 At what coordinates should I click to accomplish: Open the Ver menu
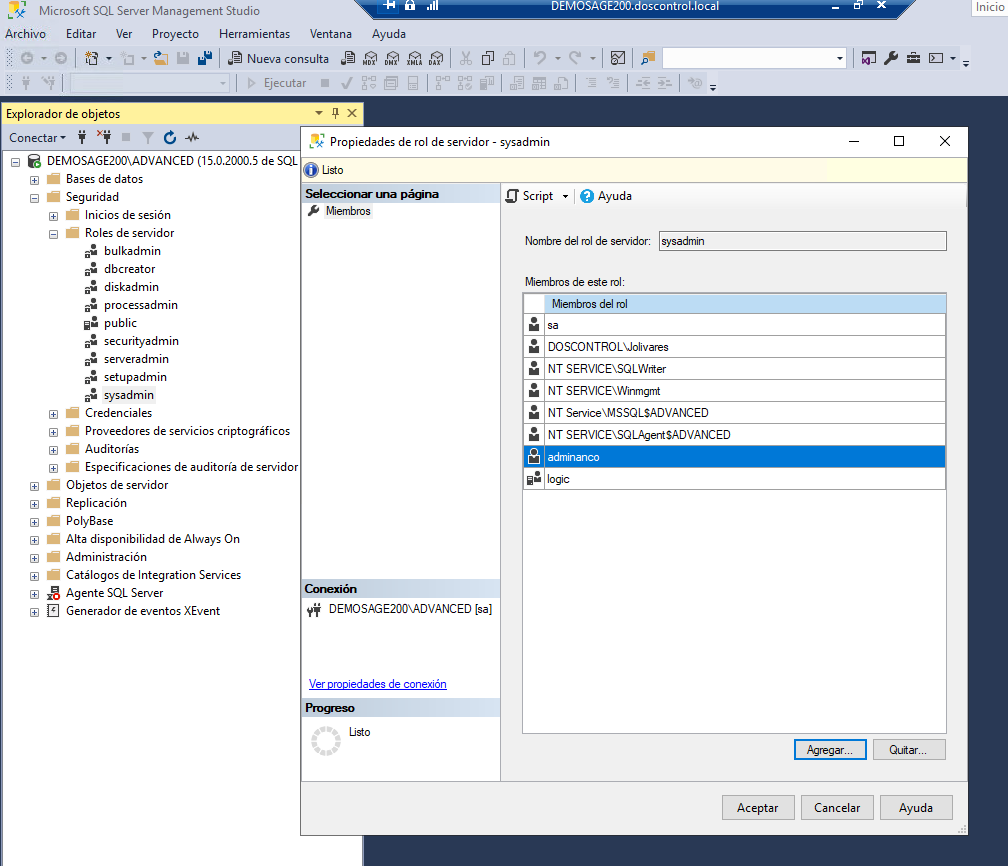click(x=124, y=34)
